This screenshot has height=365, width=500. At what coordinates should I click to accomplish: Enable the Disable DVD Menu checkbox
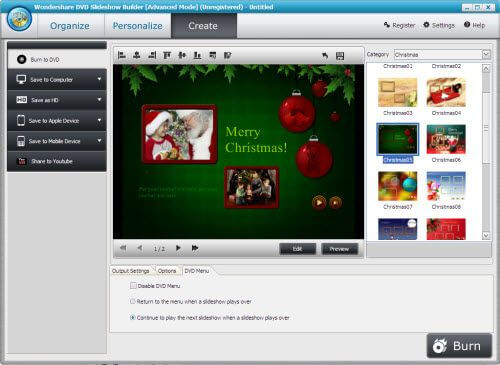[133, 286]
